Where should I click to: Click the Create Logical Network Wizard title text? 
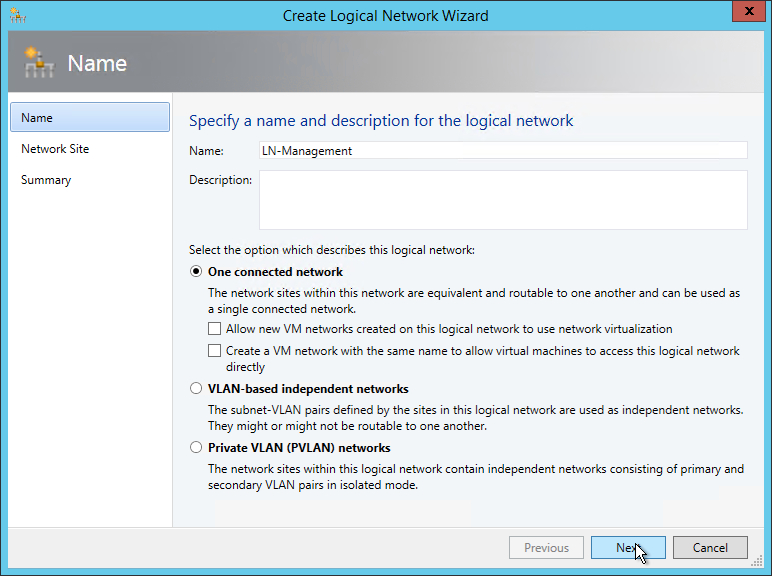pyautogui.click(x=385, y=16)
